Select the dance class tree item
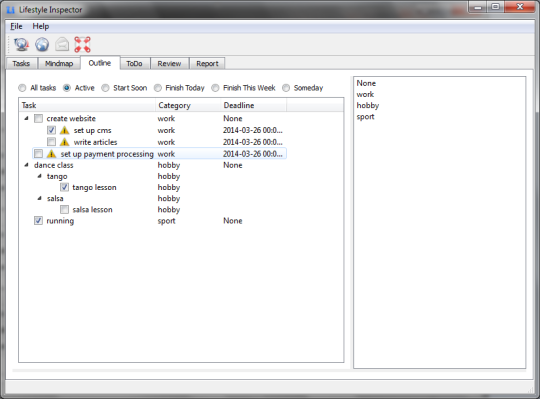The height and width of the screenshot is (399, 540). (53, 165)
